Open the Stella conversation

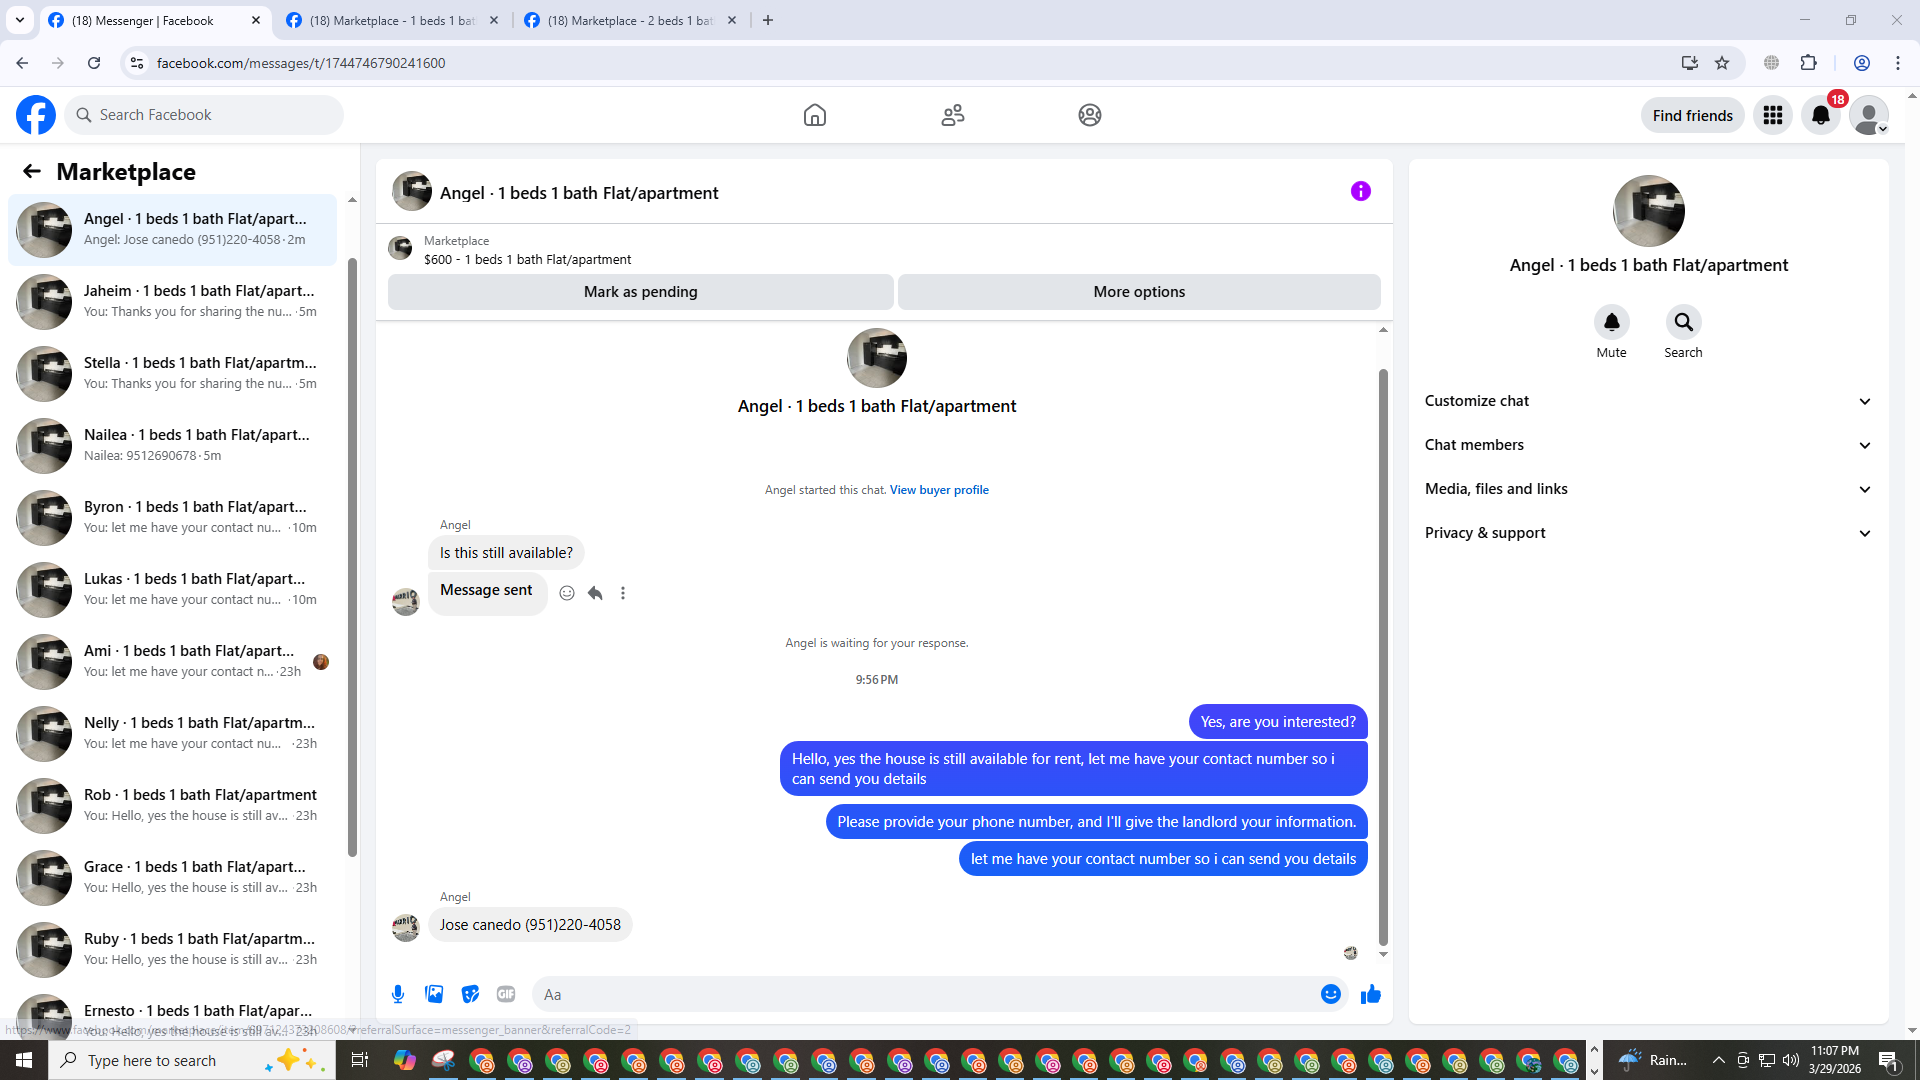(x=172, y=373)
